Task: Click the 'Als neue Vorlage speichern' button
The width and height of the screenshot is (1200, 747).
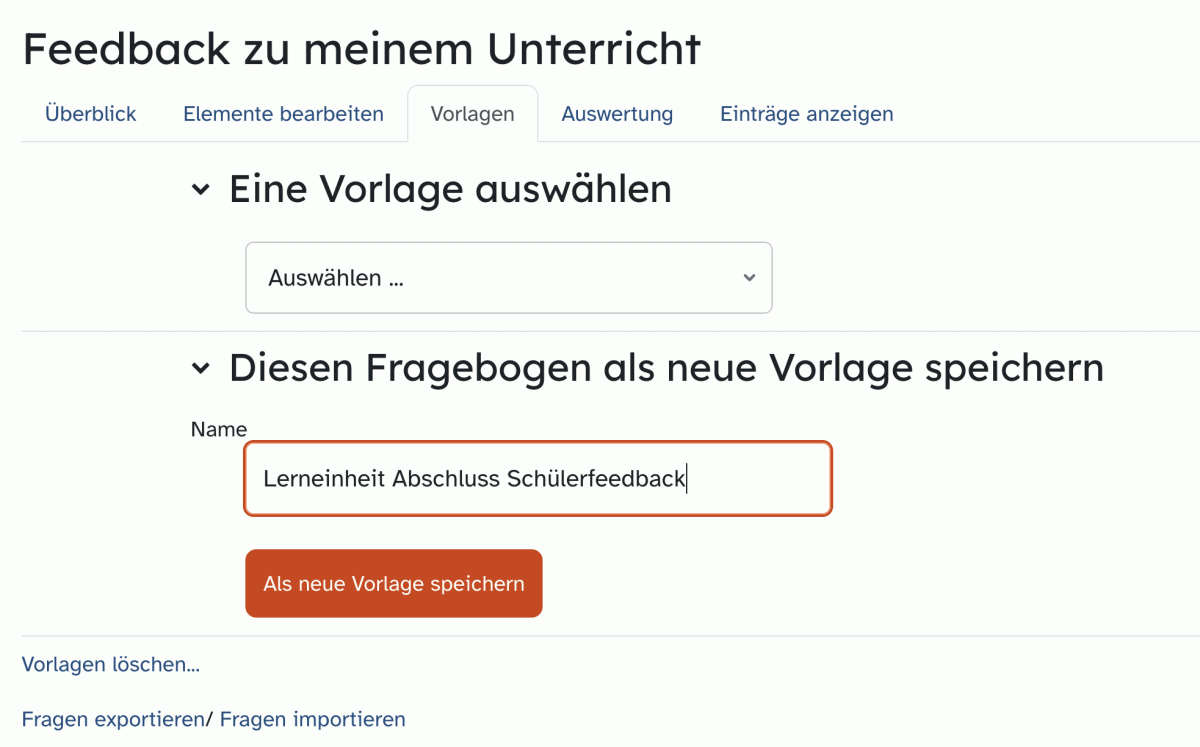Action: point(394,583)
